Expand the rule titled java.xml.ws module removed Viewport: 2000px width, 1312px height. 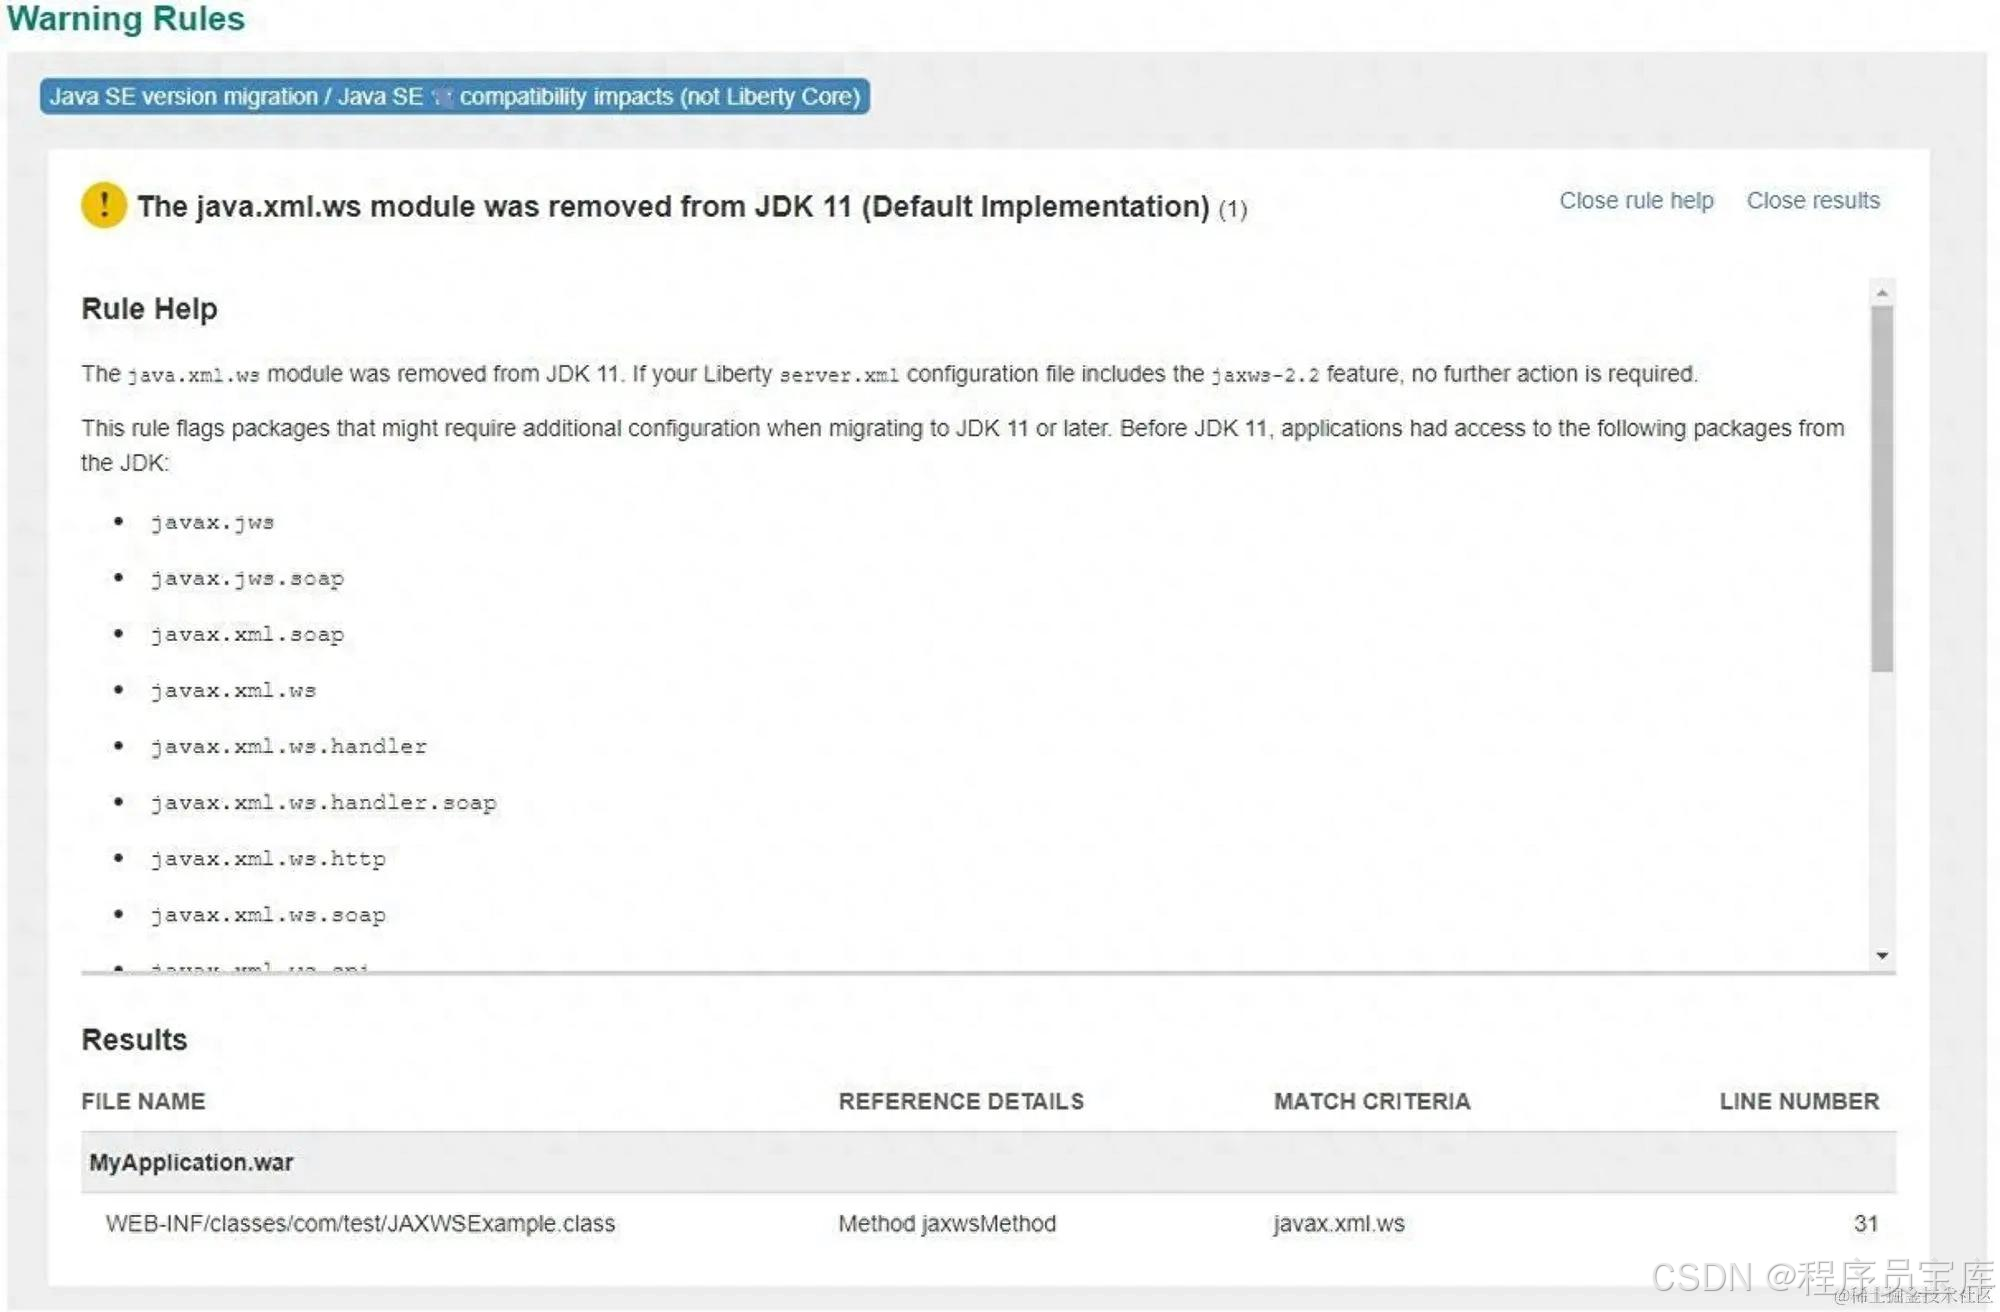click(672, 206)
